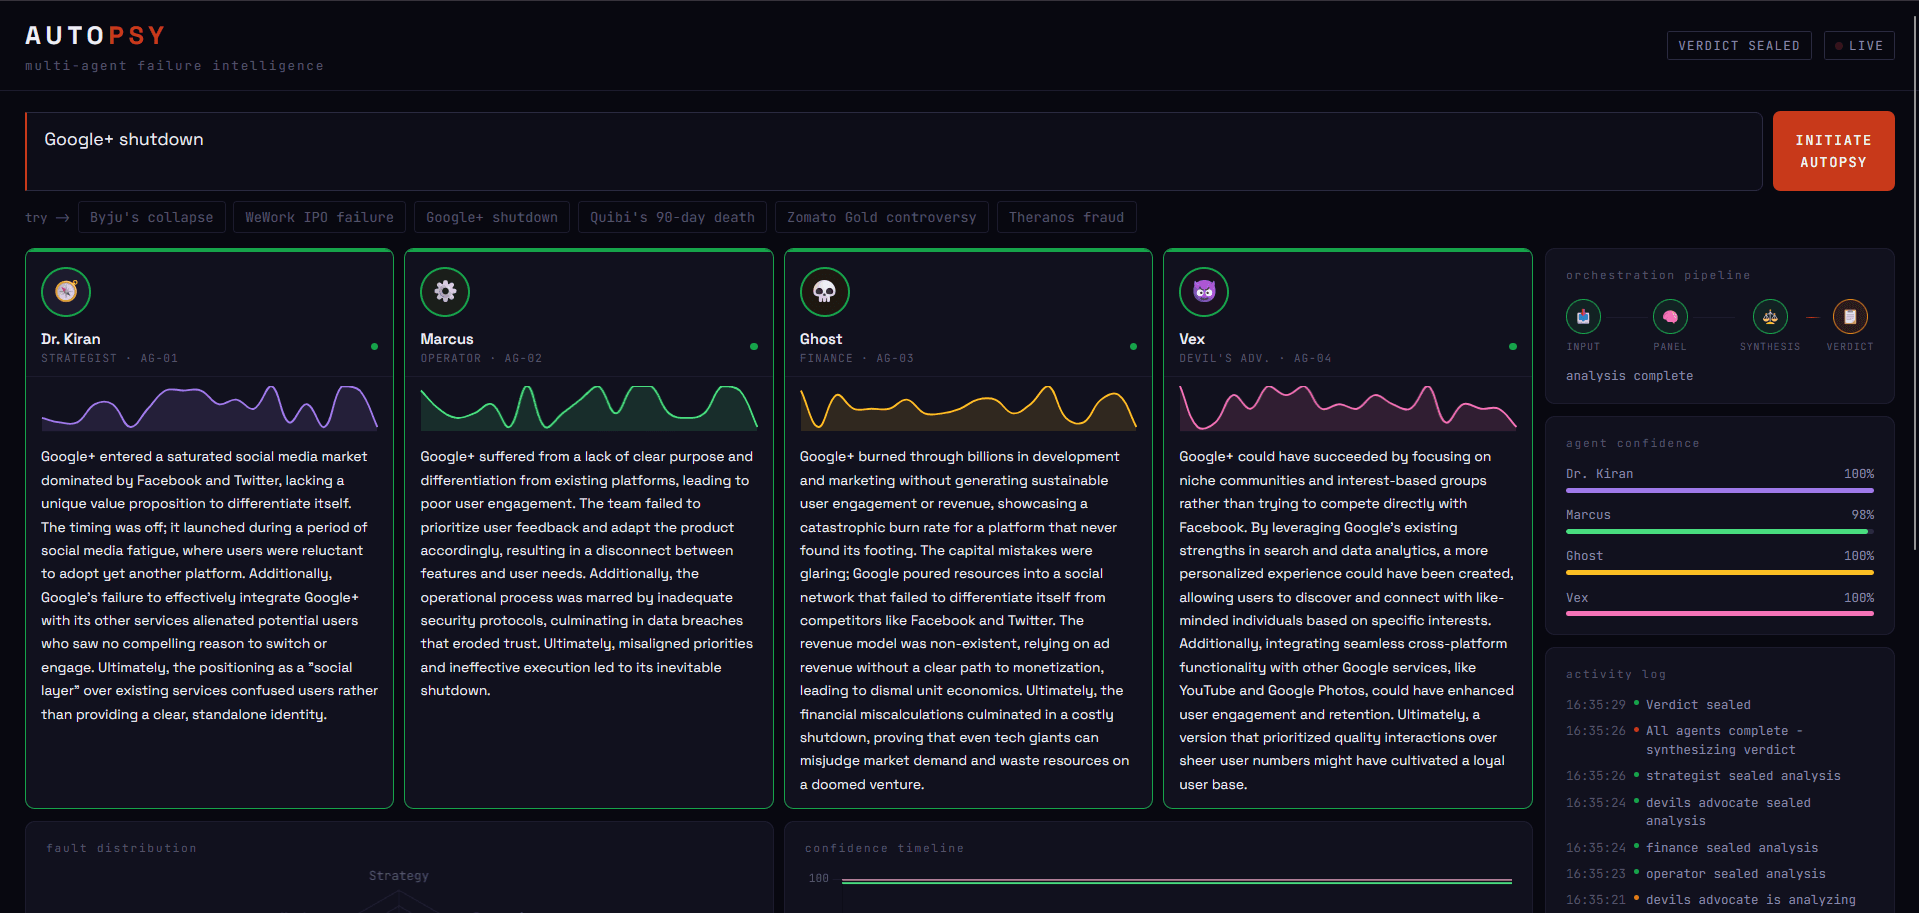Click the LIVE indicator badge

[1859, 46]
